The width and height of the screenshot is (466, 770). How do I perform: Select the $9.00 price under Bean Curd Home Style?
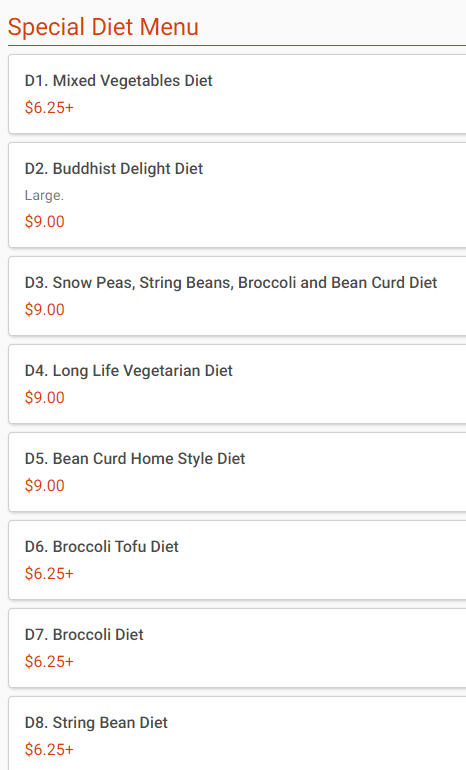(x=45, y=485)
